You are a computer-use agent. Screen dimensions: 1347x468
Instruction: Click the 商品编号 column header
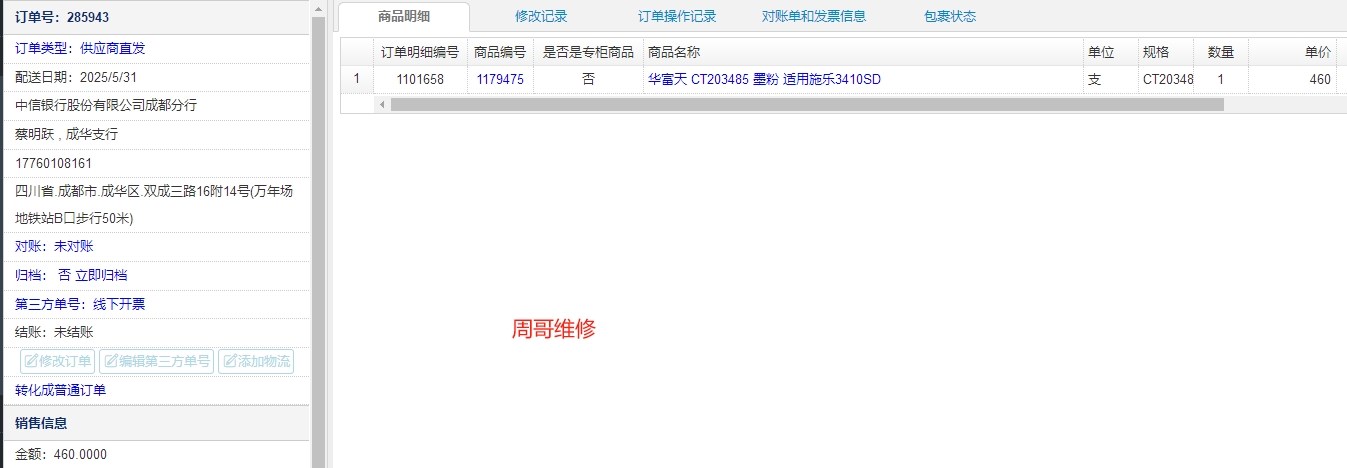click(500, 52)
